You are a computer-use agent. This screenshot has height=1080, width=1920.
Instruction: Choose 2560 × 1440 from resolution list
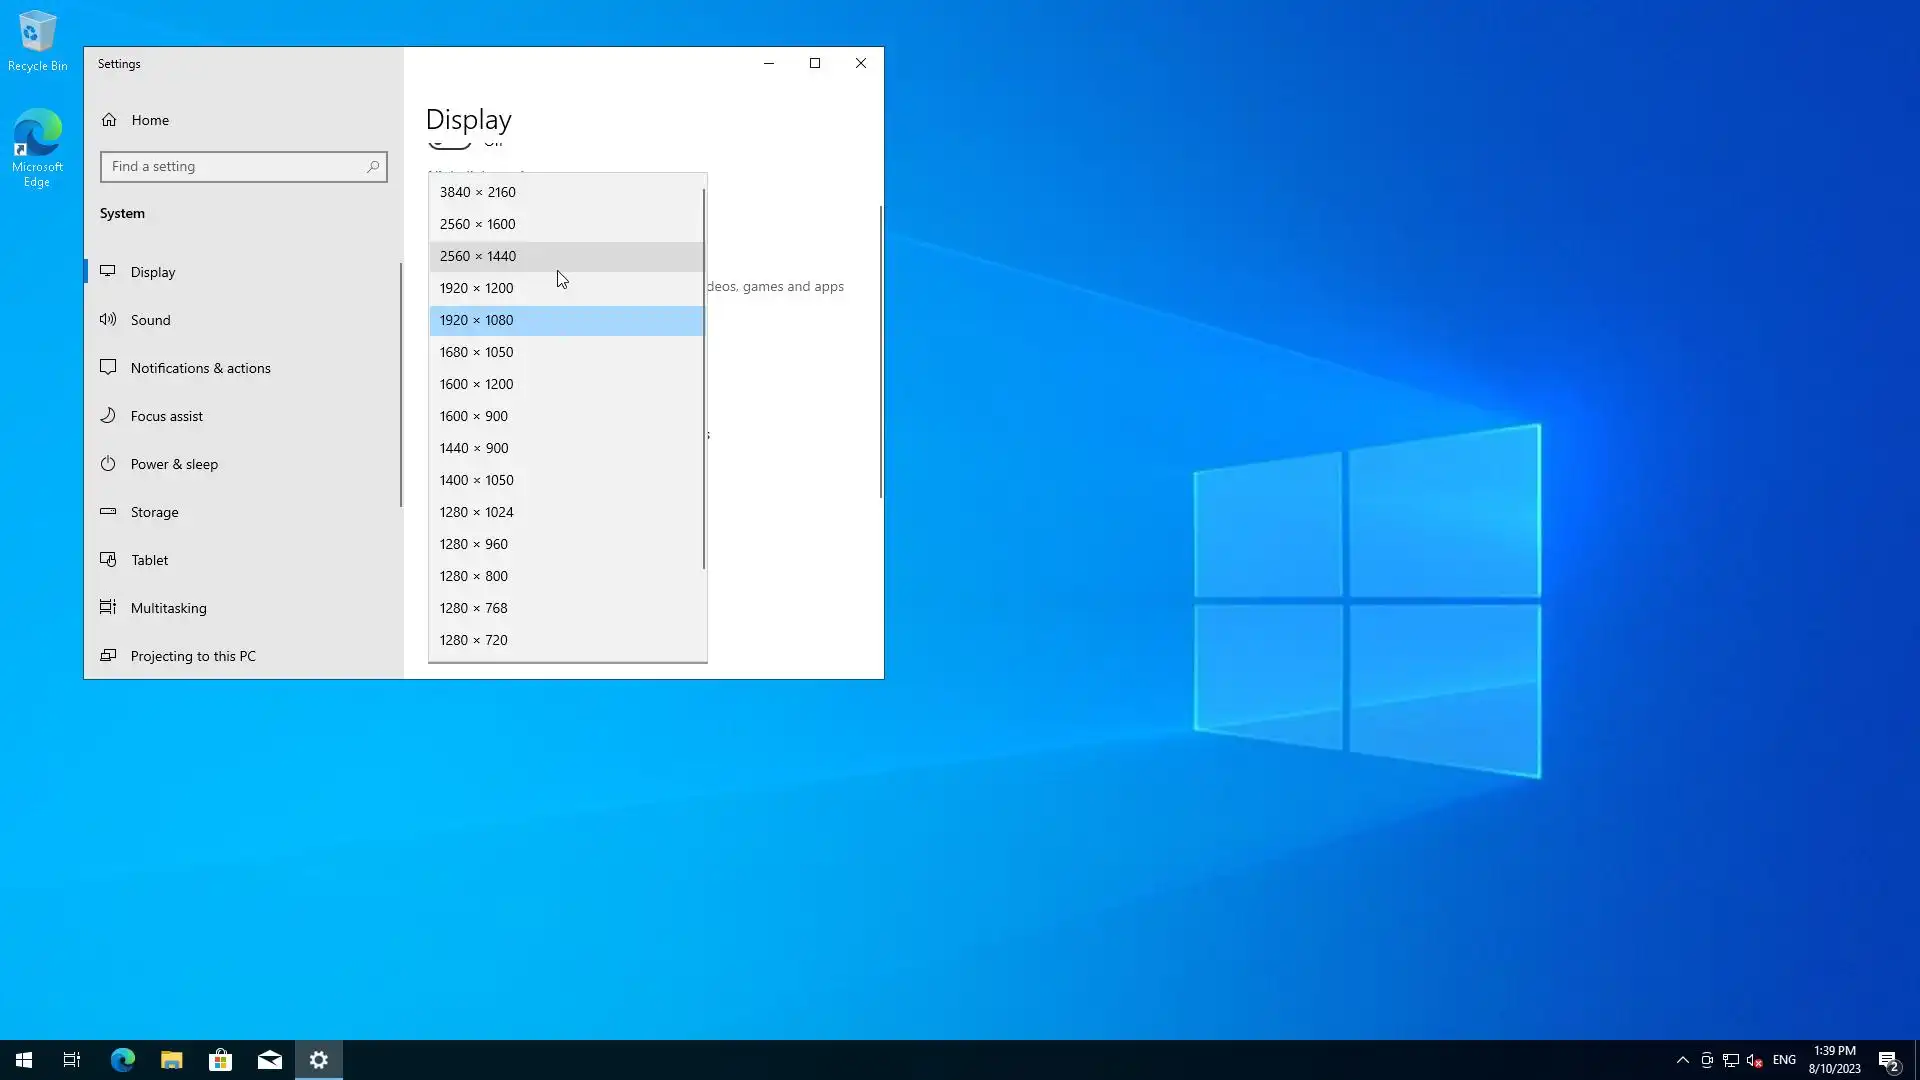[x=478, y=256]
